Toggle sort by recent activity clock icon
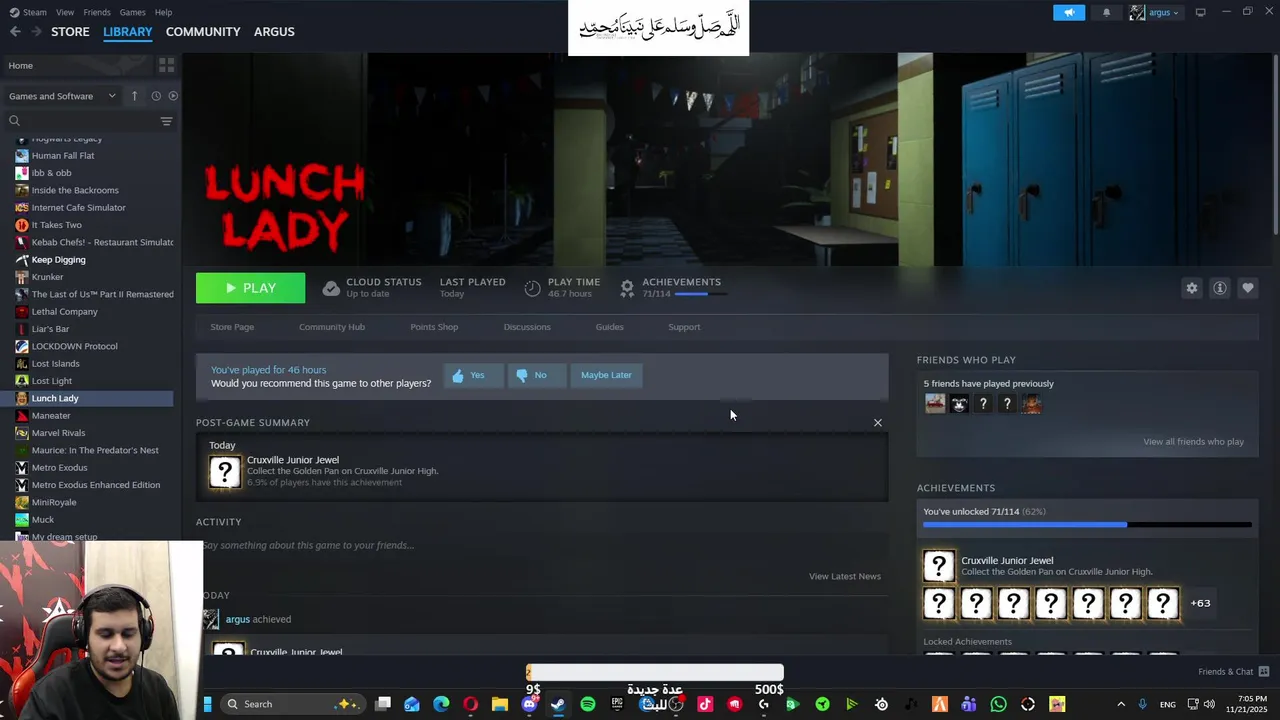This screenshot has width=1280, height=720. [156, 96]
